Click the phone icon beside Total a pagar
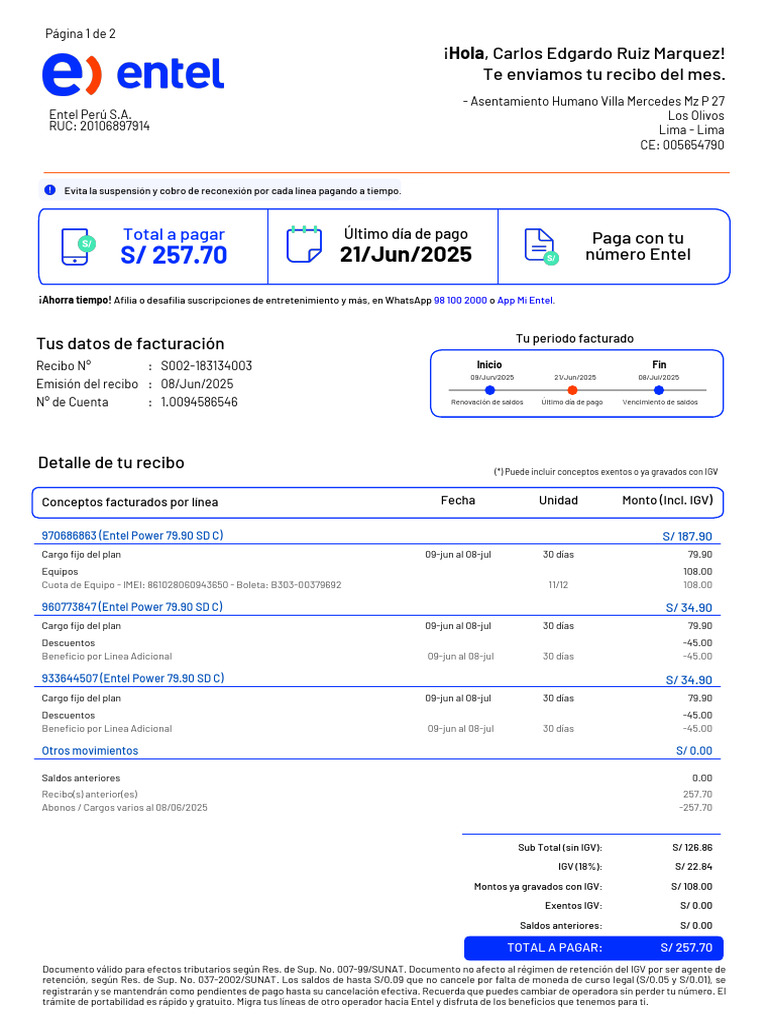This screenshot has width=768, height=1024. point(77,246)
